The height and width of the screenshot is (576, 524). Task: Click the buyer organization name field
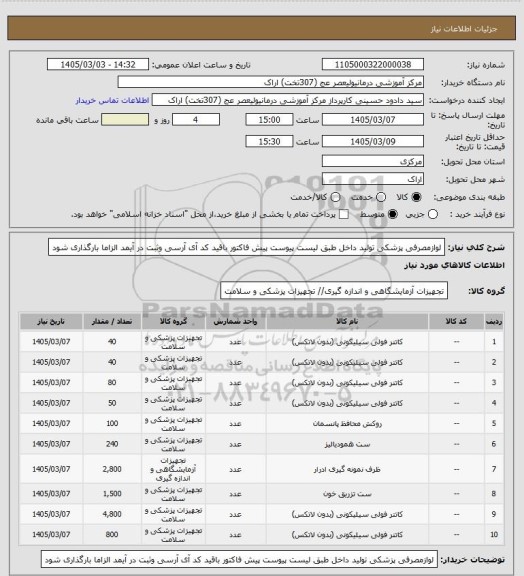[270, 82]
